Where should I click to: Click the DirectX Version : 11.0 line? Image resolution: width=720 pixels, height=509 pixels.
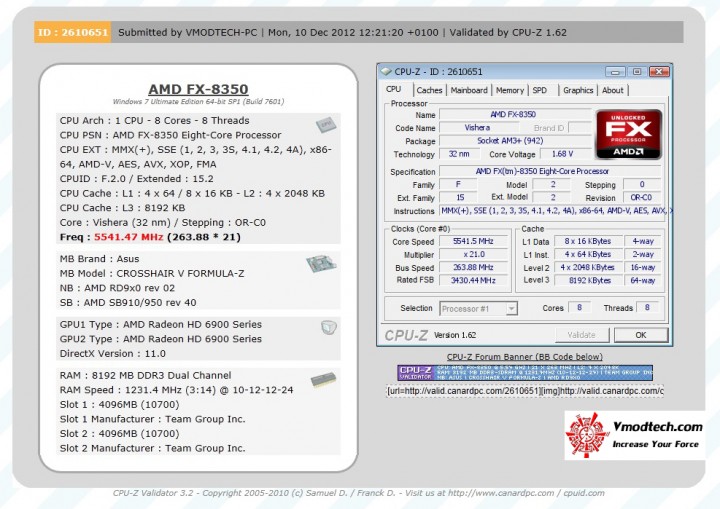tap(112, 354)
